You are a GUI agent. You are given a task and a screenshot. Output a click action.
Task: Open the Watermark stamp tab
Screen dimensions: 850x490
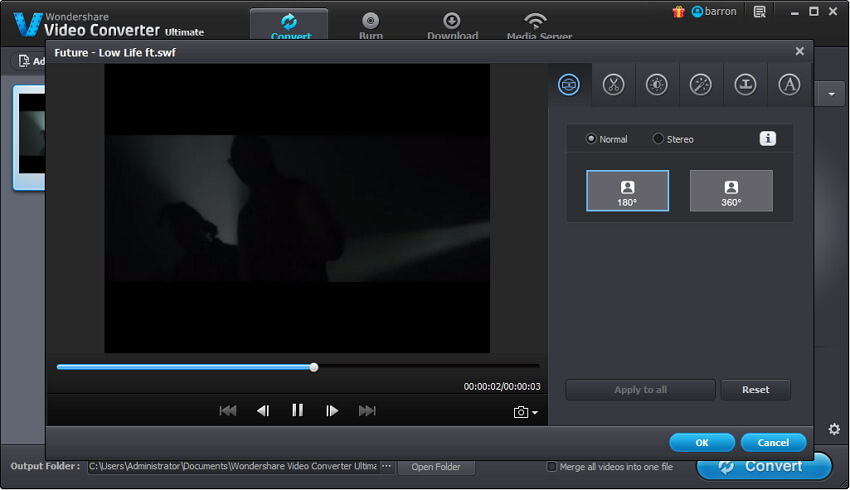(x=745, y=85)
